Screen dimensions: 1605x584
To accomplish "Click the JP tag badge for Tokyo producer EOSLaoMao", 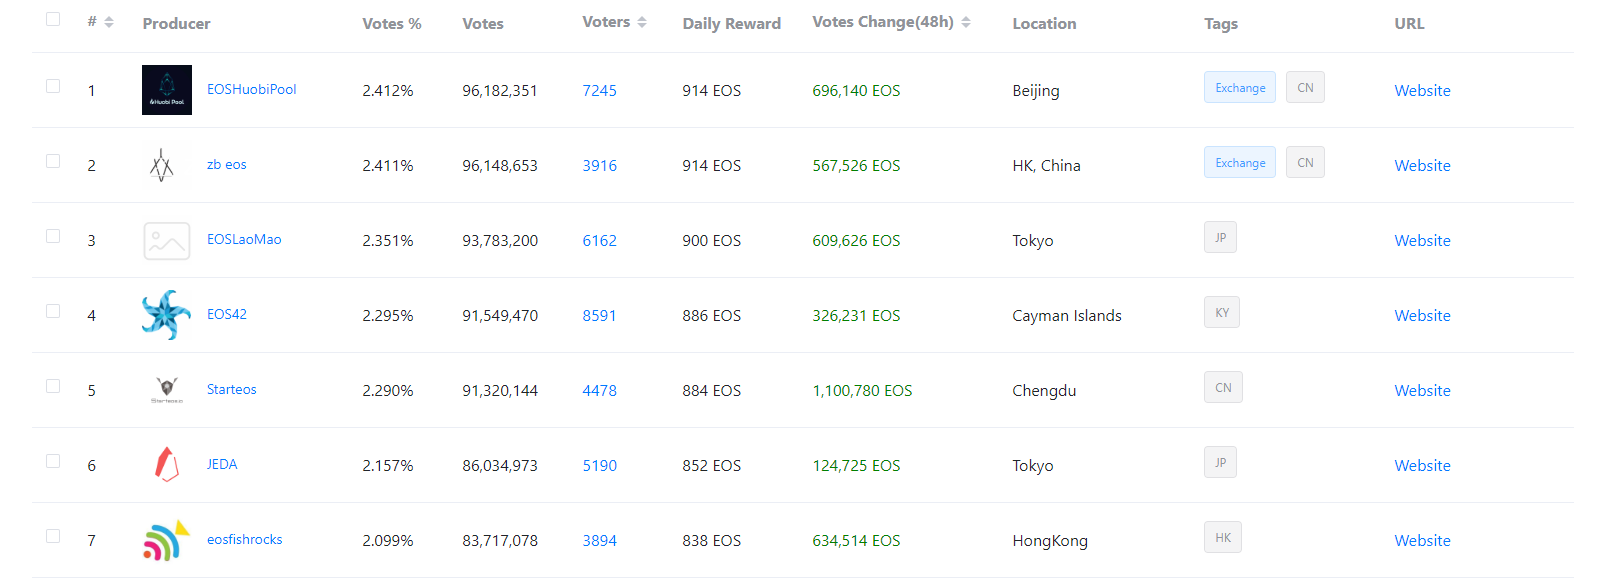I will [x=1220, y=237].
